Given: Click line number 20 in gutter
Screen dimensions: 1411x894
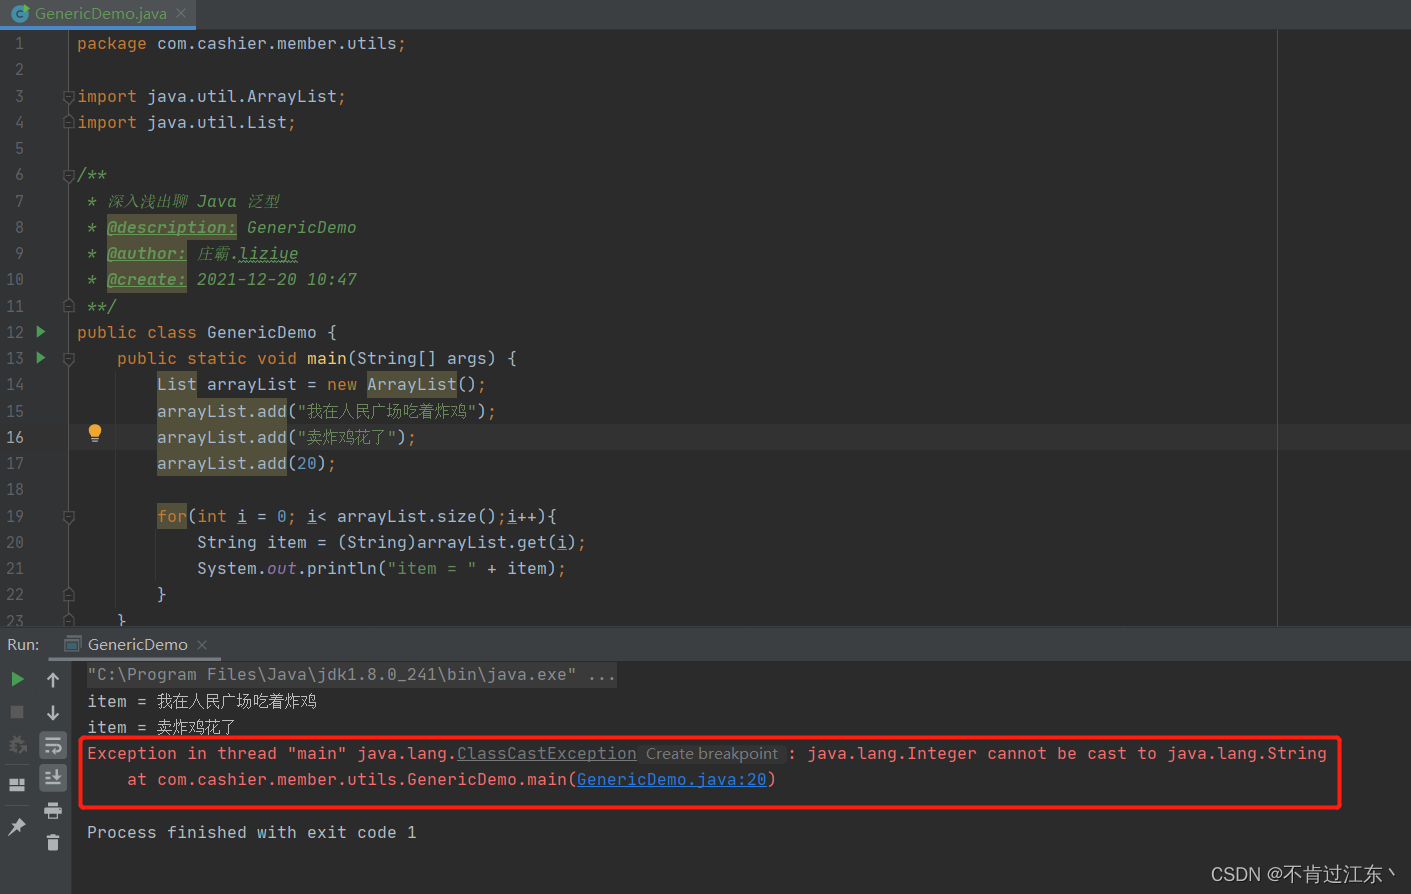Looking at the screenshot, I should click(x=15, y=542).
